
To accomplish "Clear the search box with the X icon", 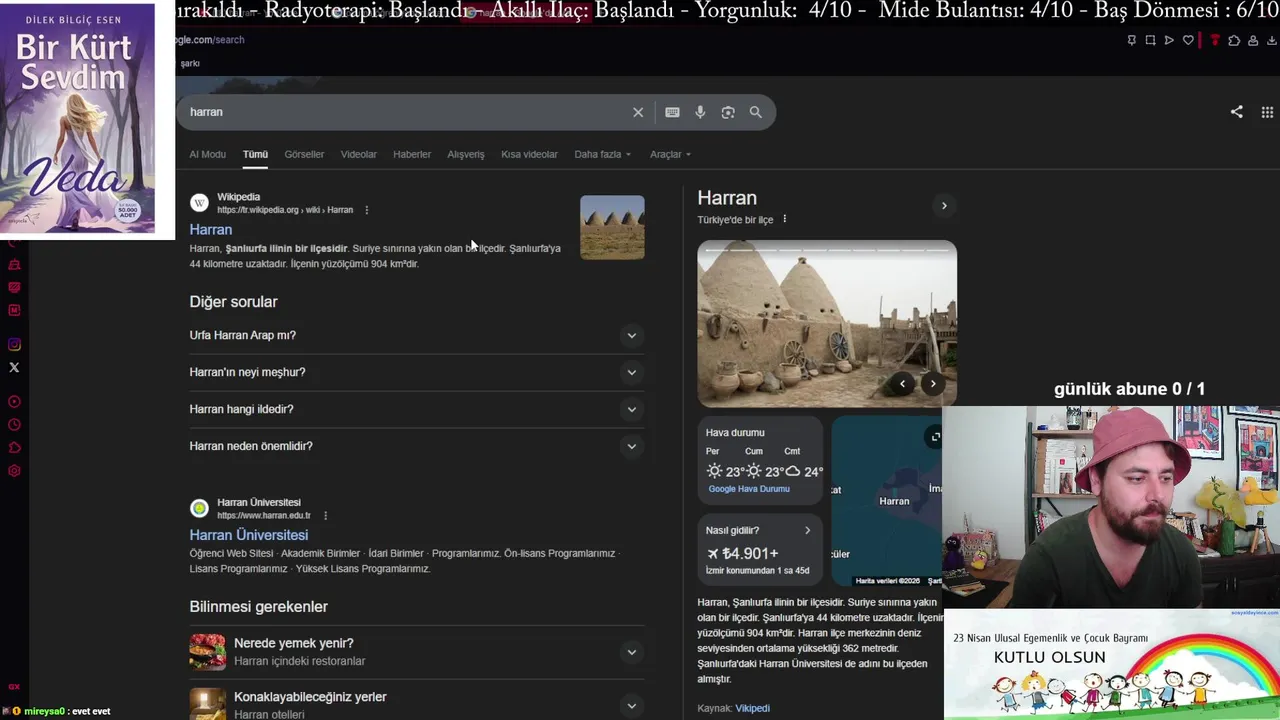I will point(638,112).
